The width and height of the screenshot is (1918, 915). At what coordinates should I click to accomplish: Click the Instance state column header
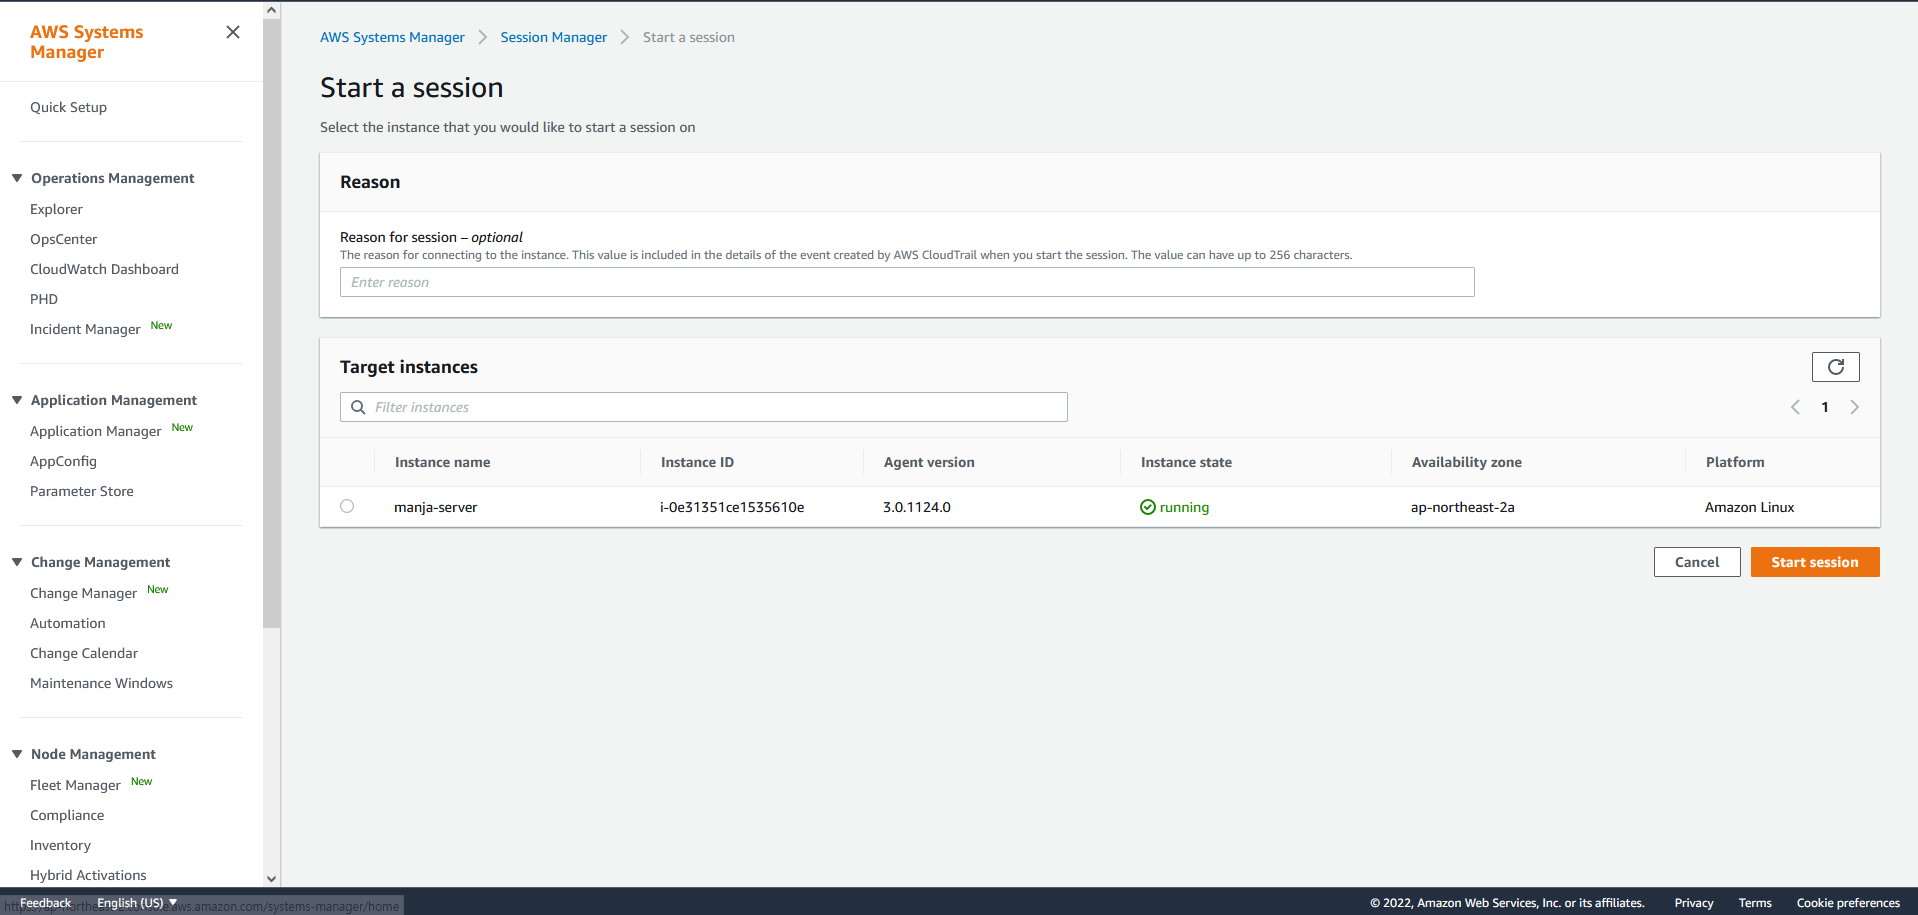(1186, 462)
